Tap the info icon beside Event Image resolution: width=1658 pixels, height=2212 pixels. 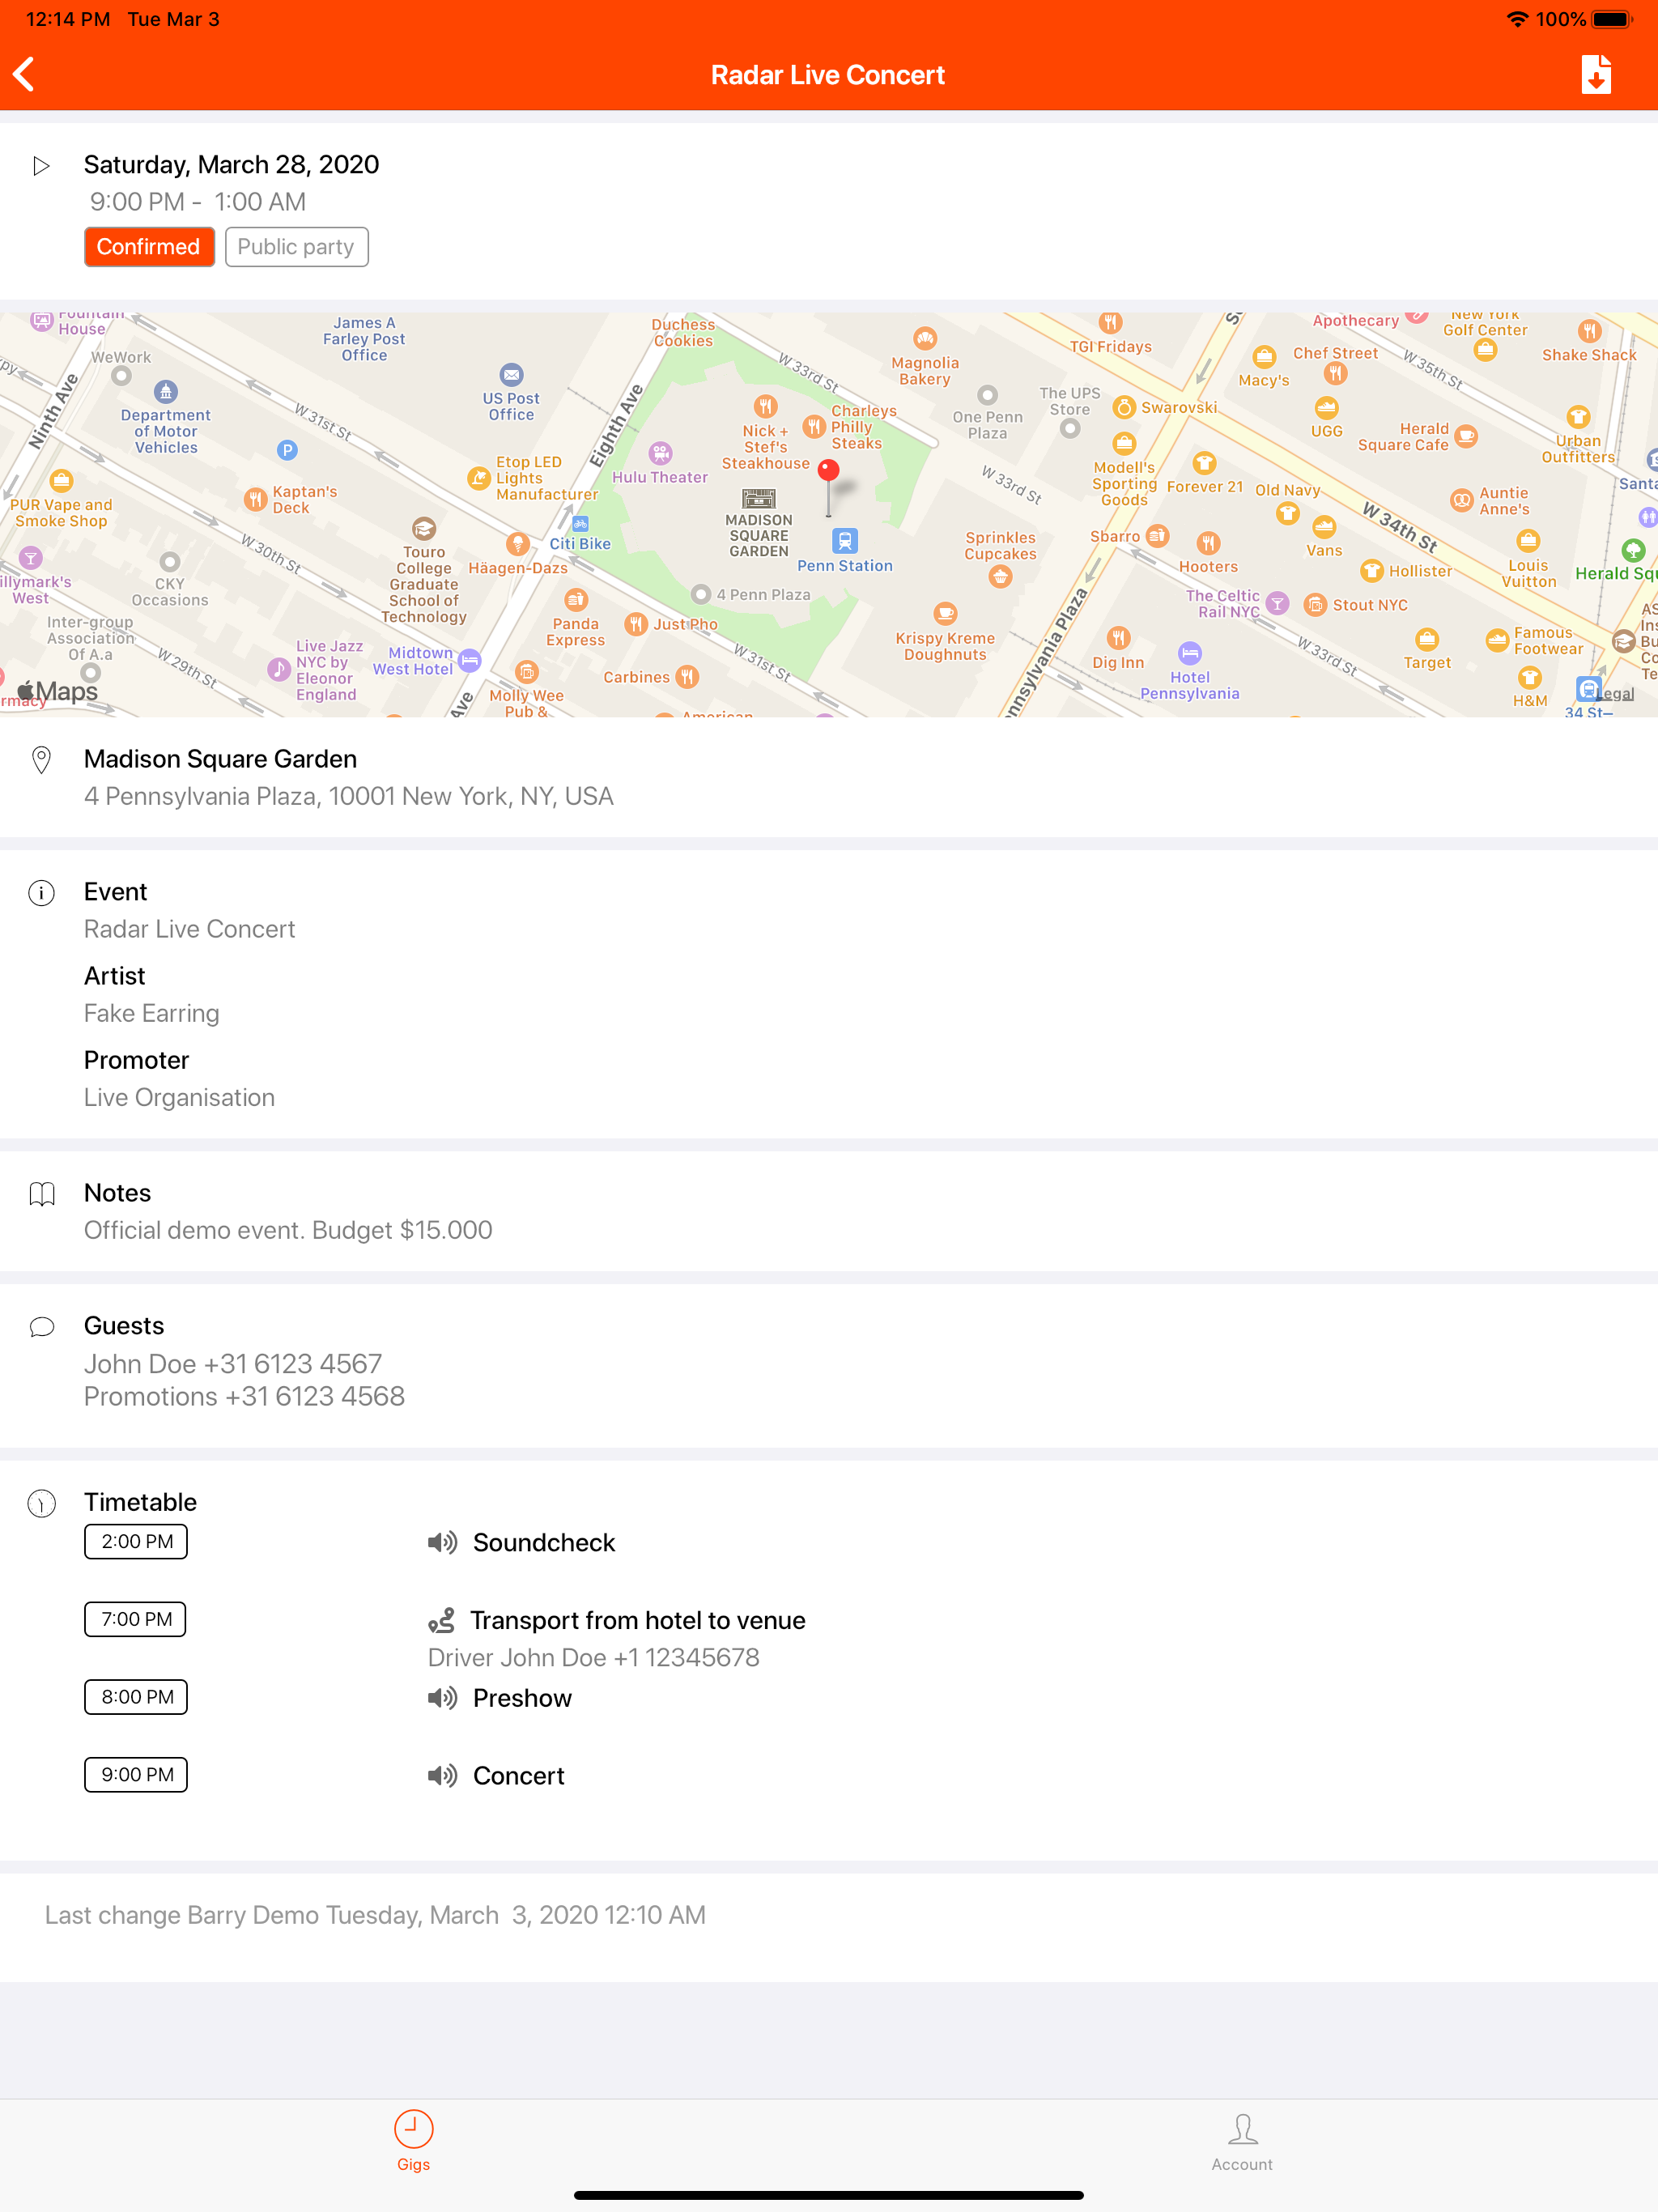[41, 893]
